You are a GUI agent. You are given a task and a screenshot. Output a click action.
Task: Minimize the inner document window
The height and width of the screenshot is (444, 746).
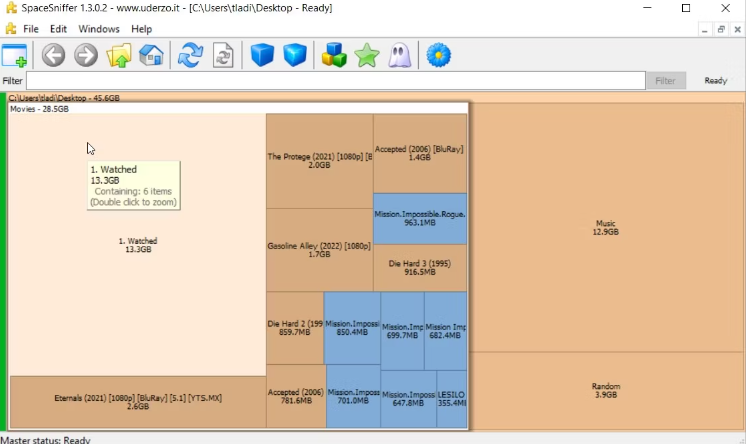pyautogui.click(x=705, y=30)
